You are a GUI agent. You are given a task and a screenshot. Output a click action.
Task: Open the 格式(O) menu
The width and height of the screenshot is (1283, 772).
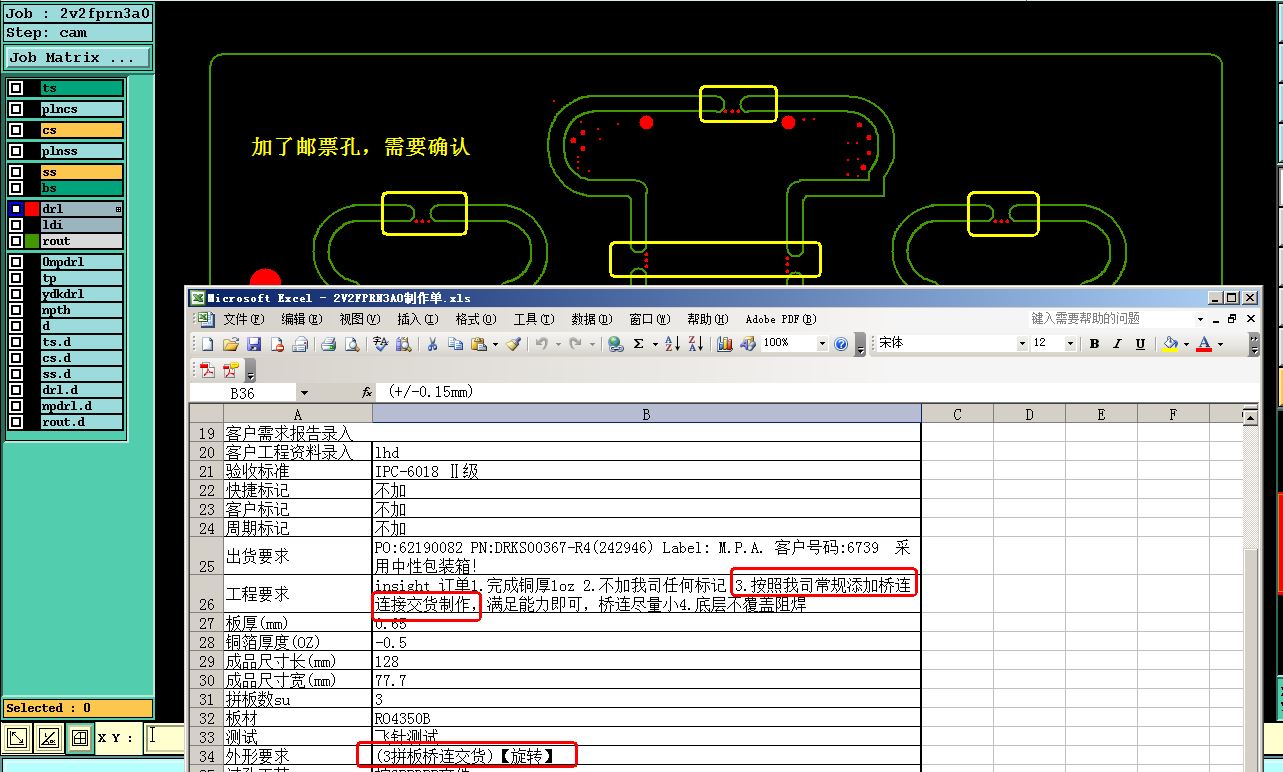click(475, 319)
